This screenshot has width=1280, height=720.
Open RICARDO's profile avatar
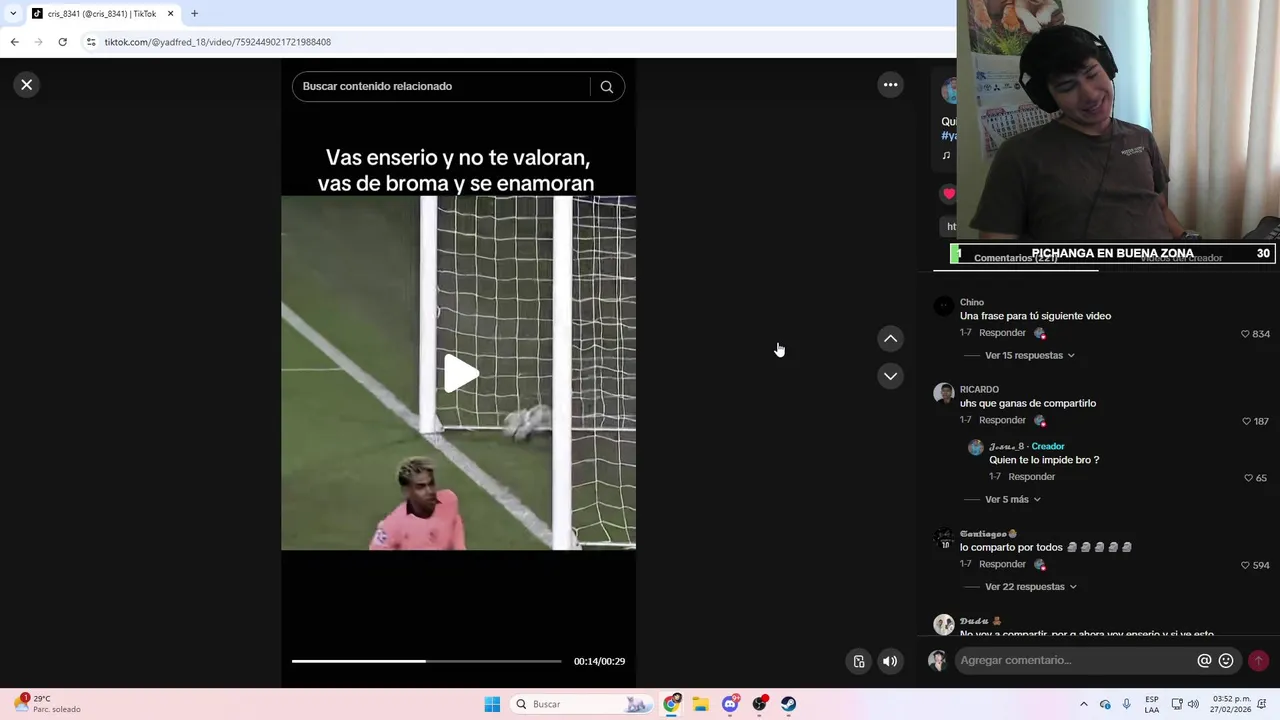[x=944, y=393]
